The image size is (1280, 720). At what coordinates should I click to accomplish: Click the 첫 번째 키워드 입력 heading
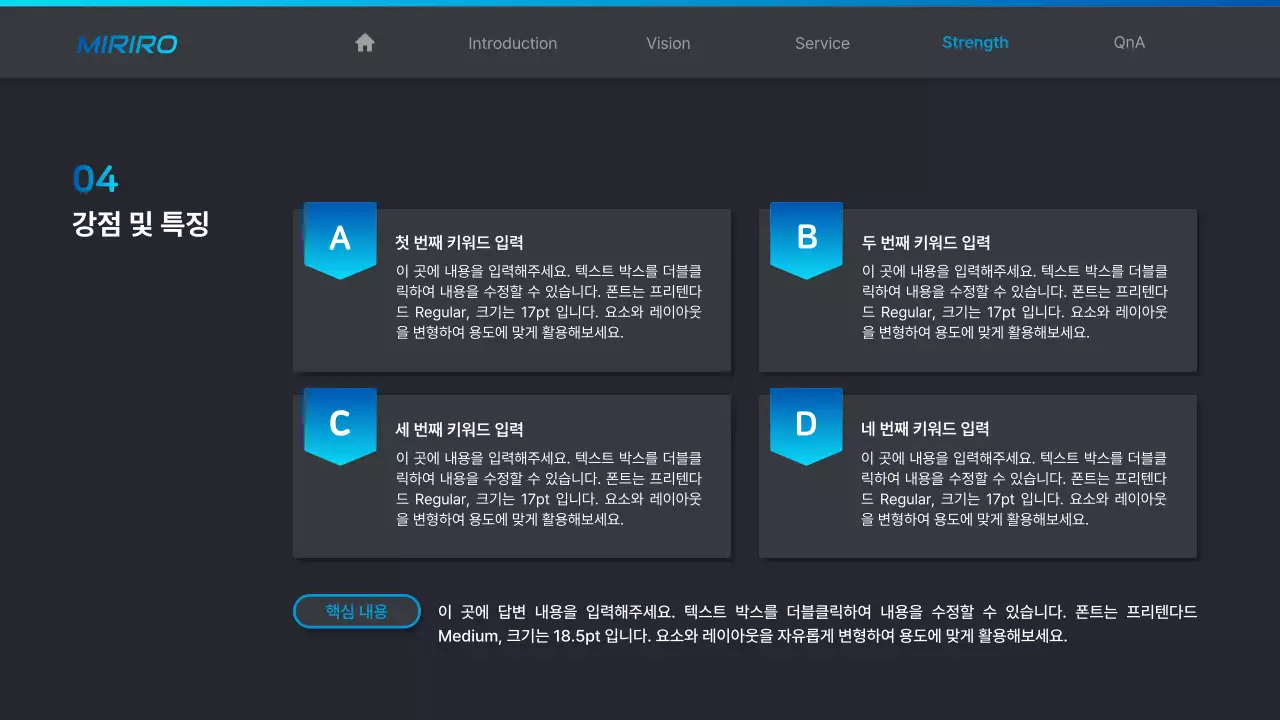459,241
